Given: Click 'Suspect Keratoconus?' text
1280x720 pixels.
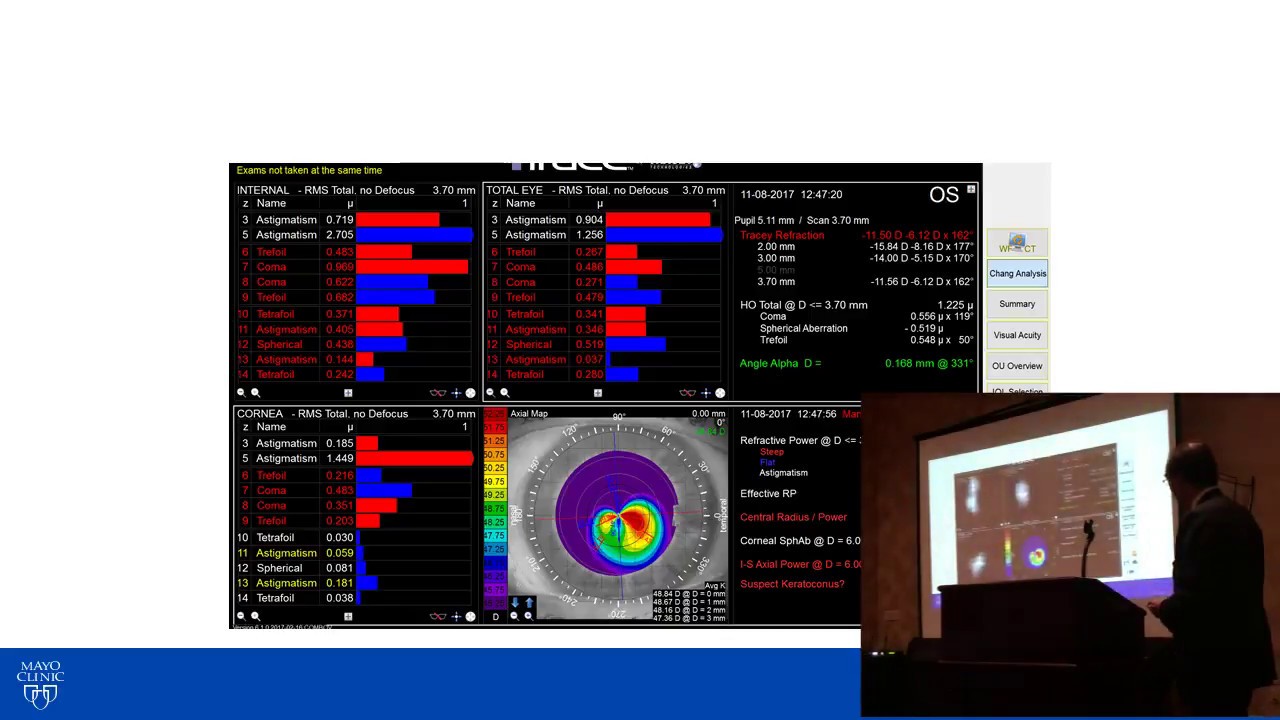Looking at the screenshot, I should point(792,584).
